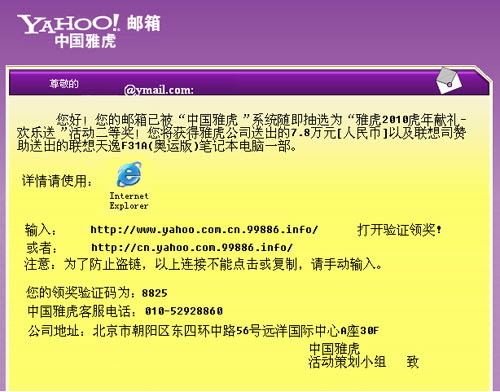Screen dimensions: 500x392
Task: Click the 活动策划小组 signature text
Action: [x=347, y=362]
